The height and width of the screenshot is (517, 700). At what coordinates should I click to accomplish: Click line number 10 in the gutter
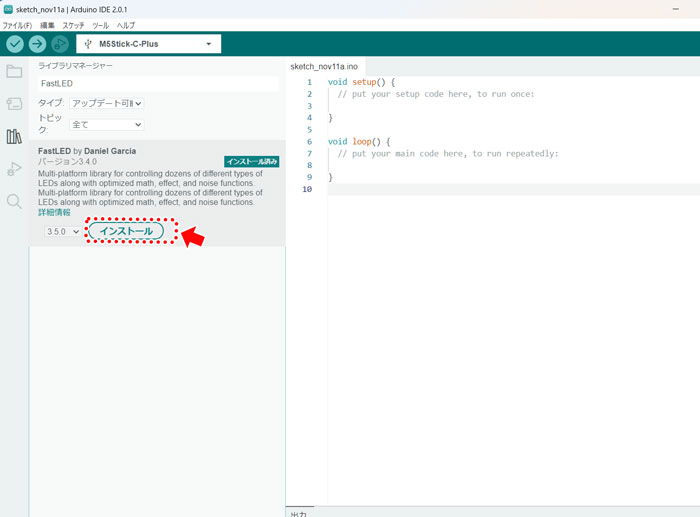click(307, 189)
